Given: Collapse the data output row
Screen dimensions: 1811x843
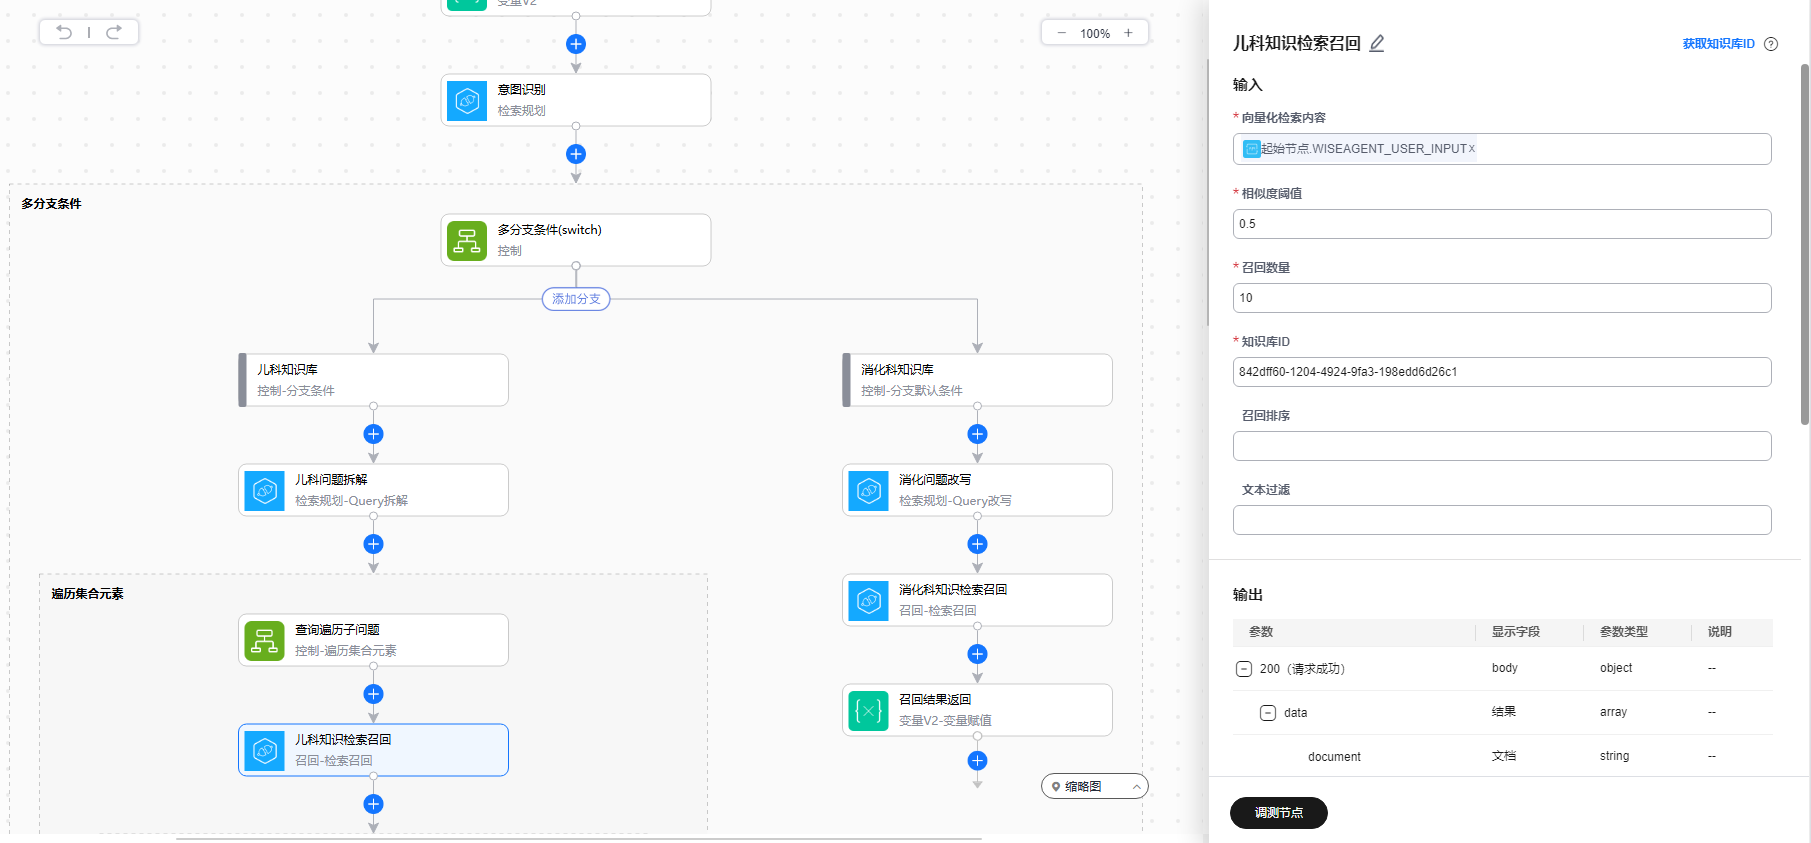Looking at the screenshot, I should point(1268,713).
